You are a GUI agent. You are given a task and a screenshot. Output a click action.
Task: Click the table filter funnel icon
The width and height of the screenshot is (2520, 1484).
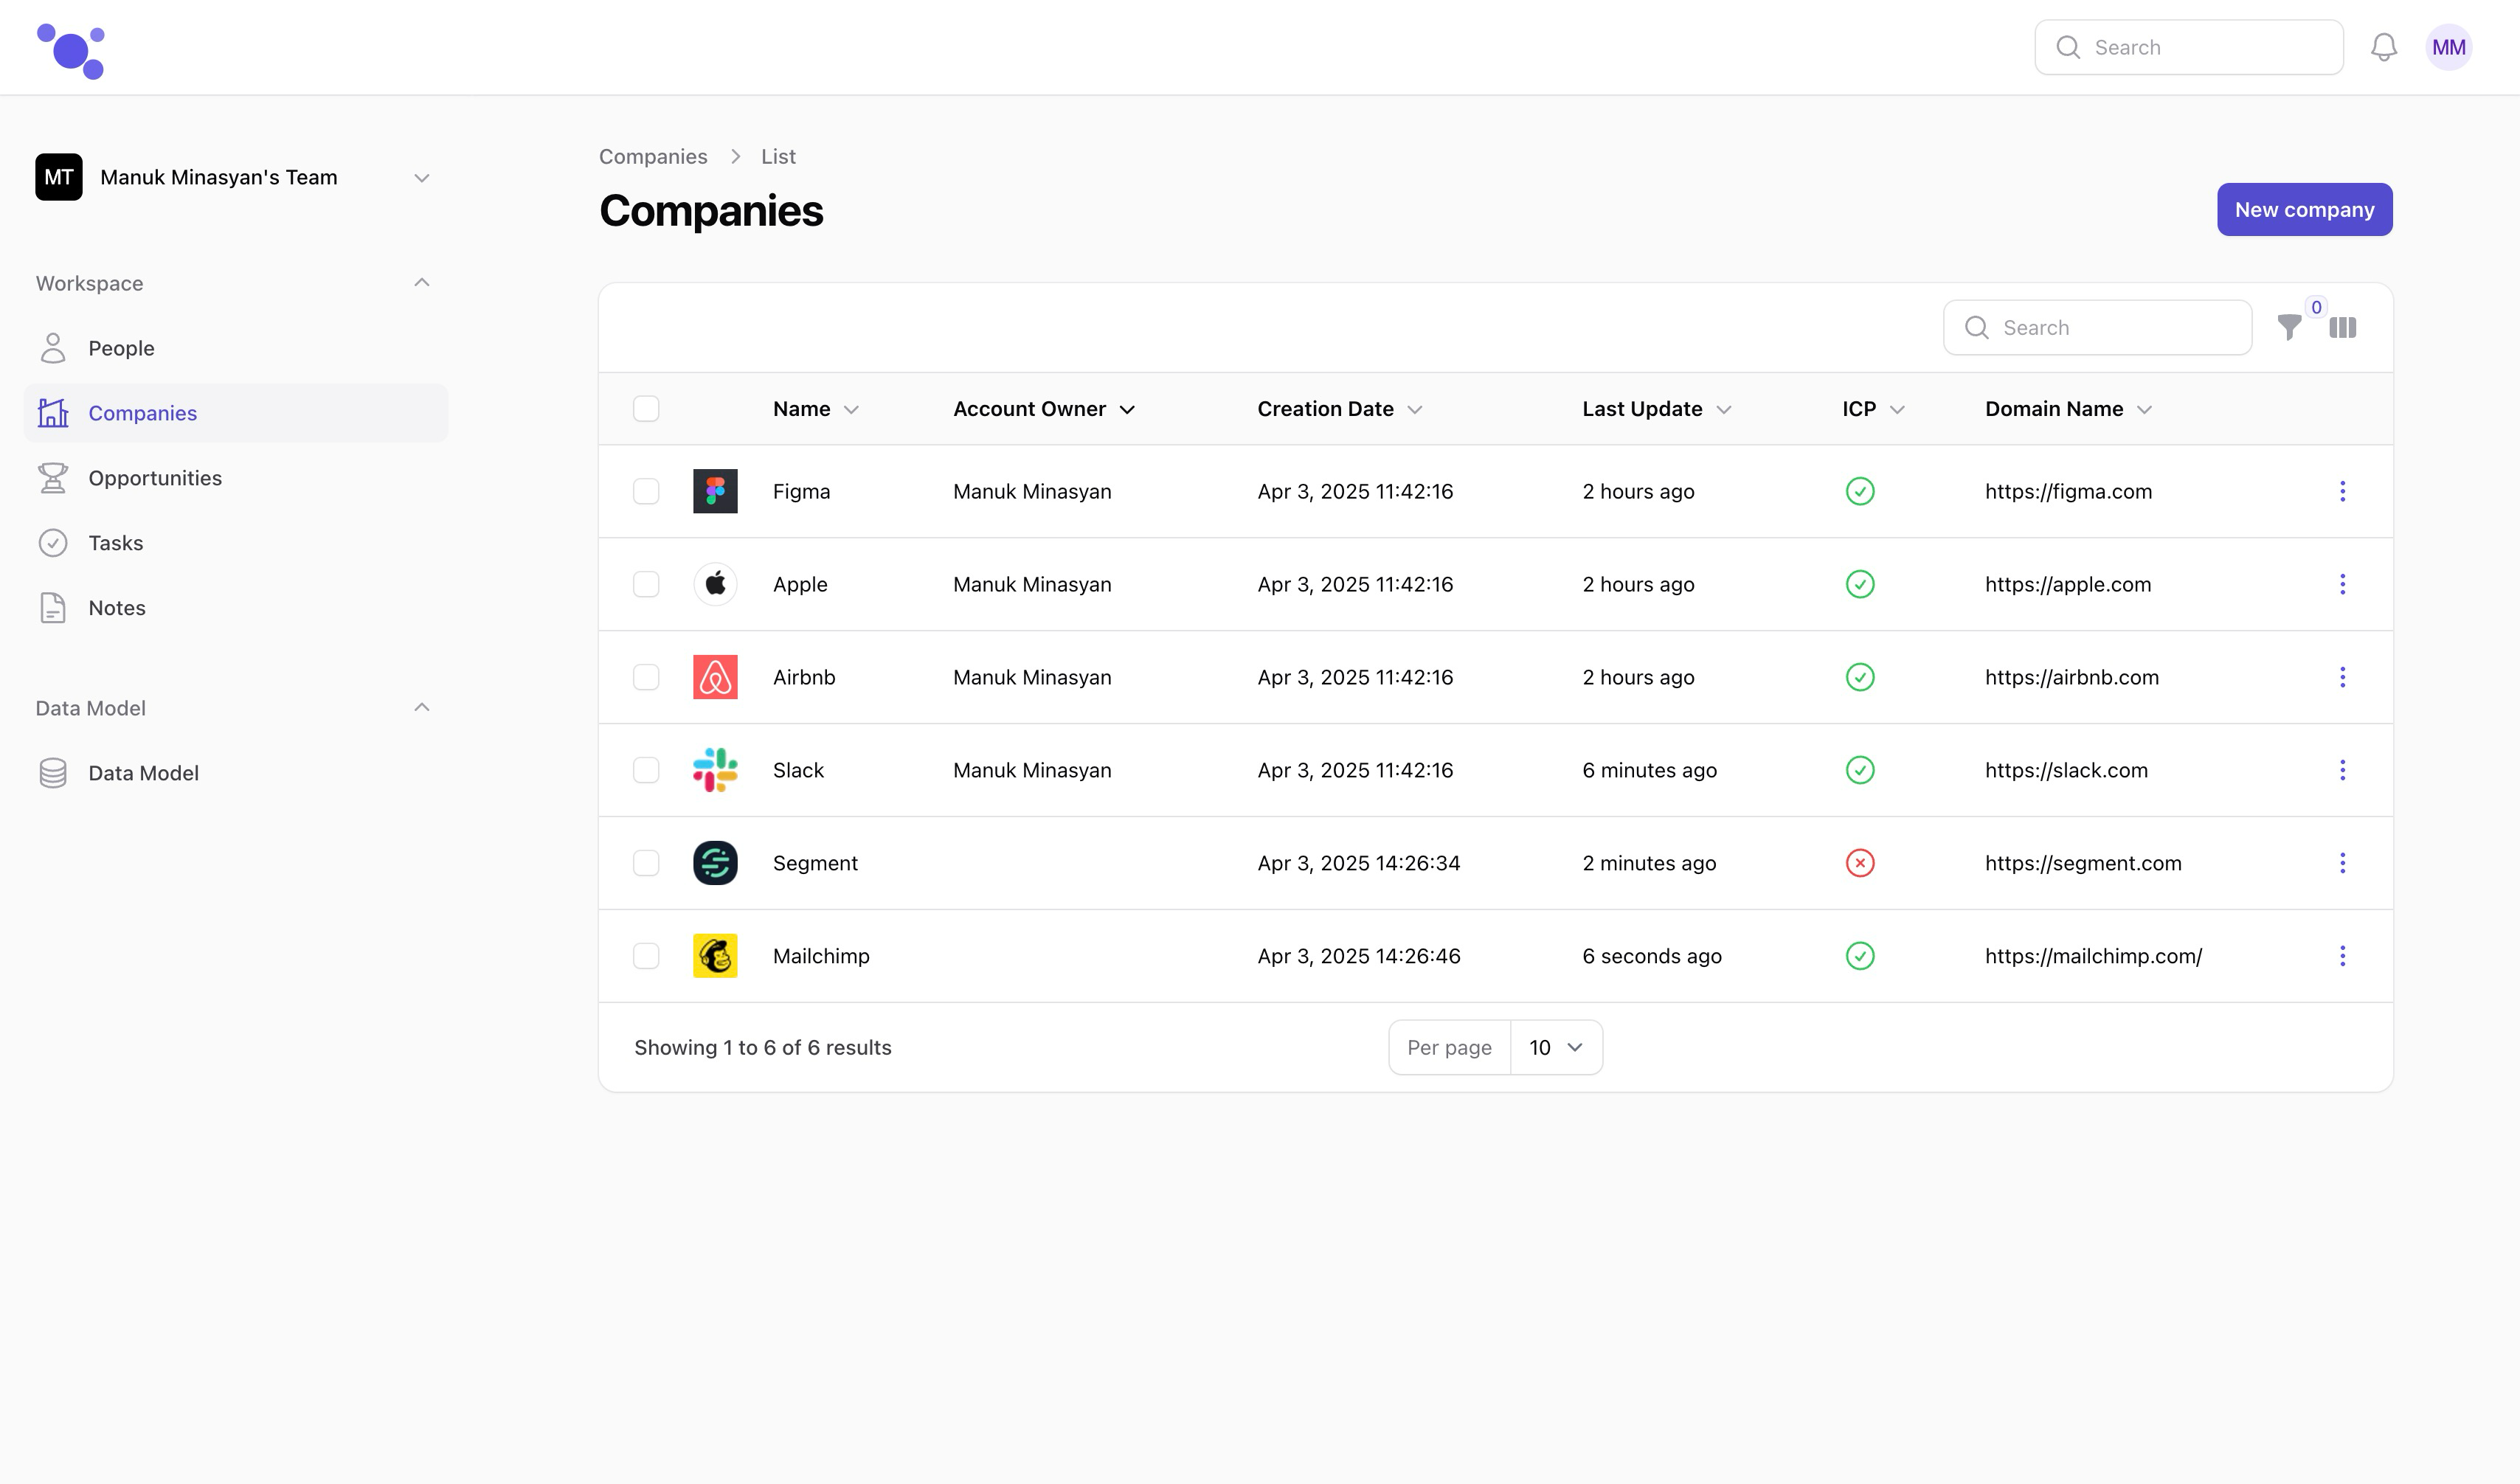pyautogui.click(x=2289, y=328)
